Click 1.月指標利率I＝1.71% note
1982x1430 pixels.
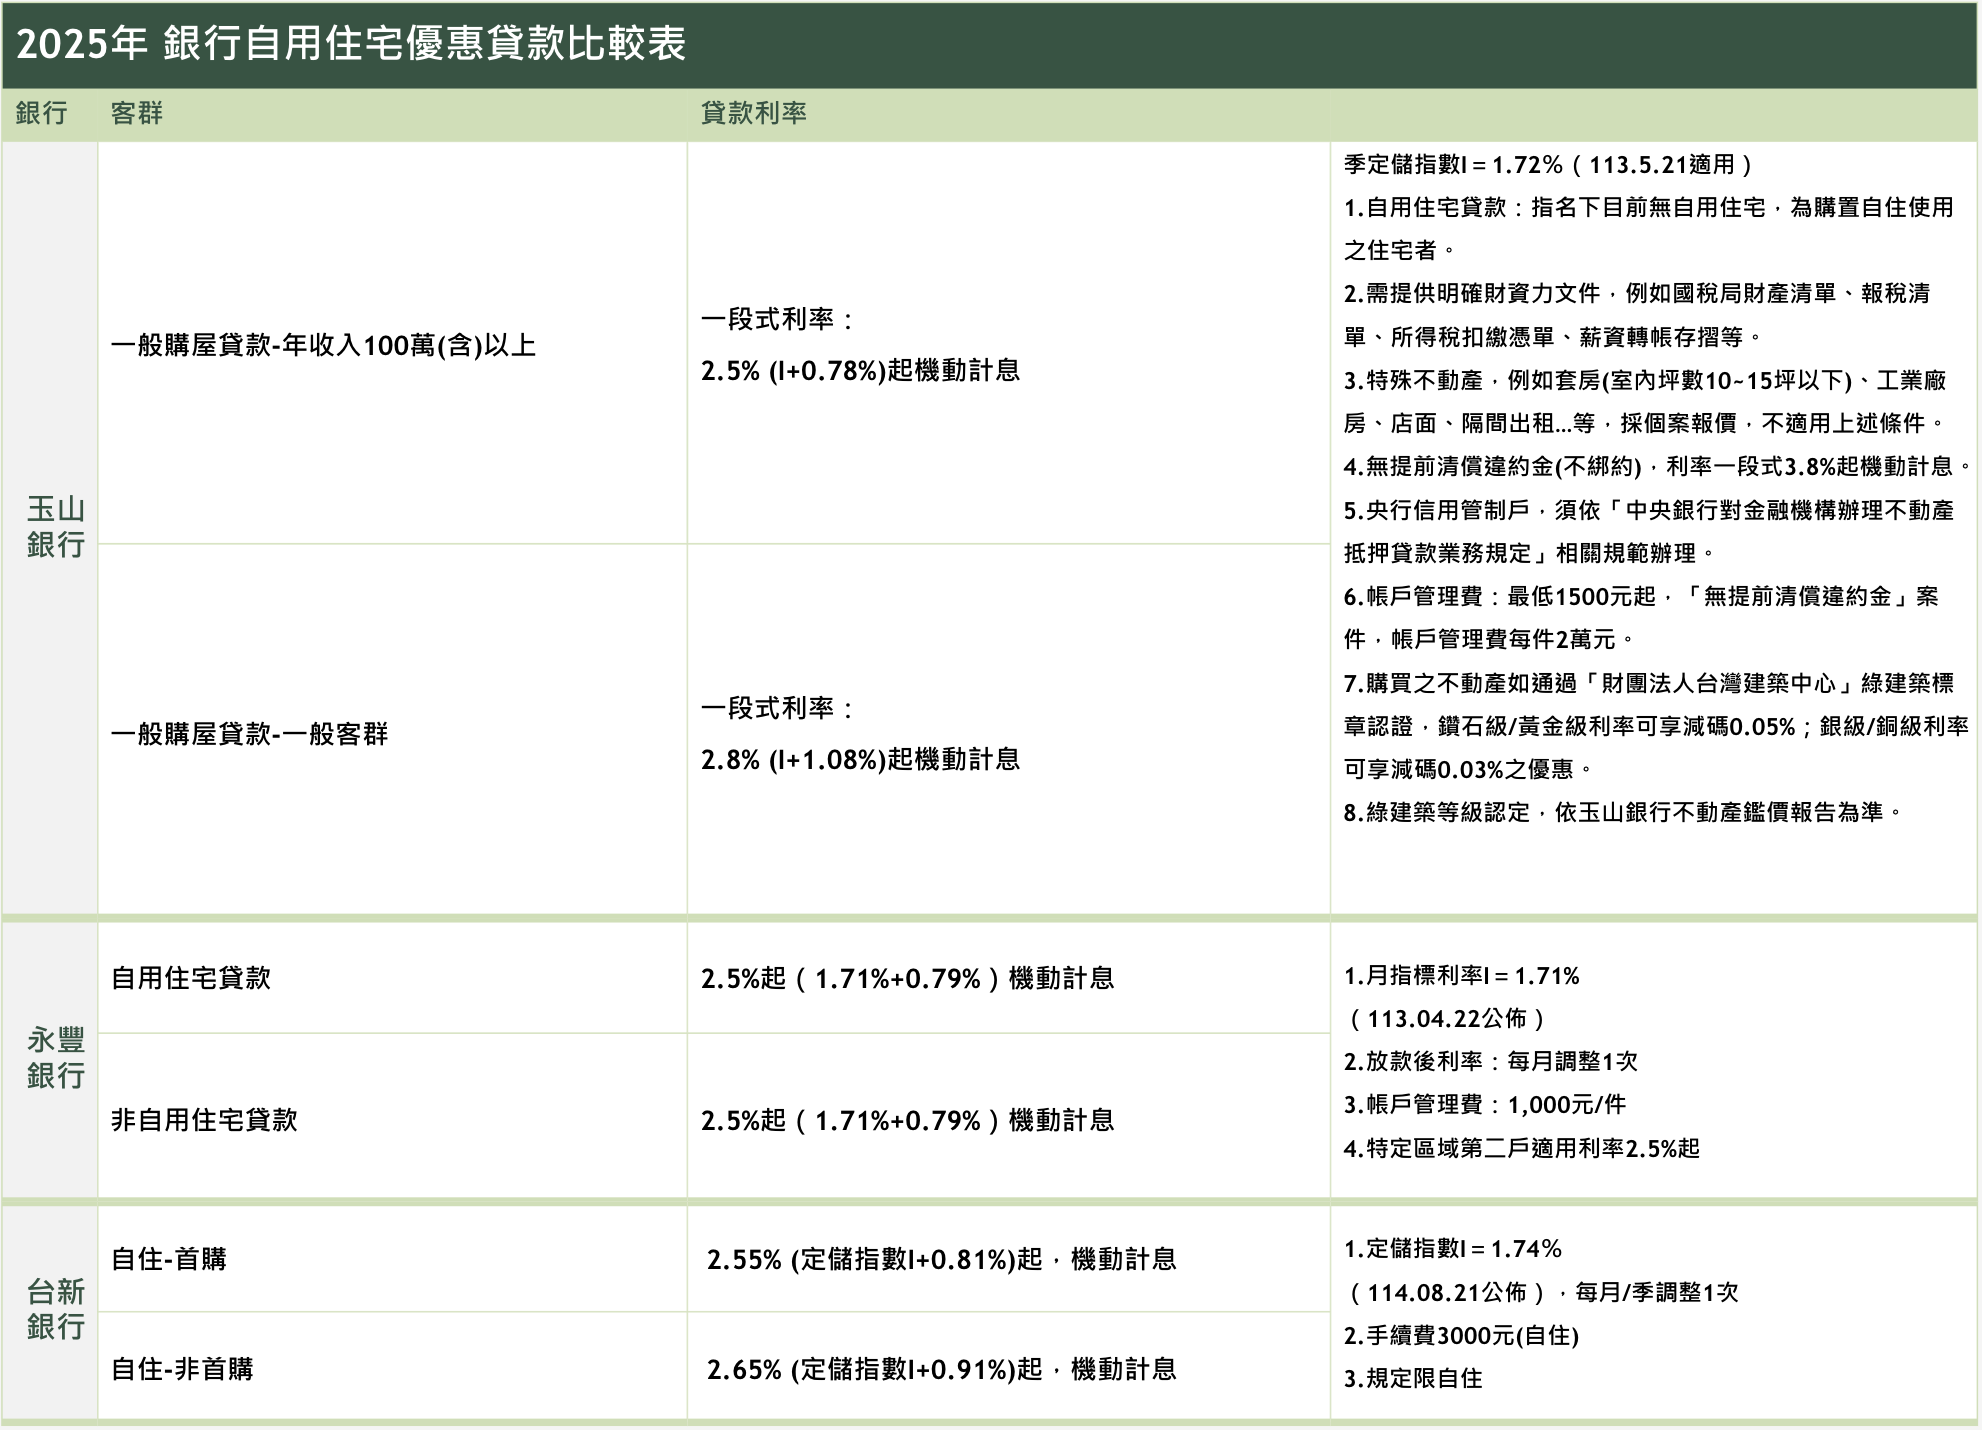tap(1461, 976)
